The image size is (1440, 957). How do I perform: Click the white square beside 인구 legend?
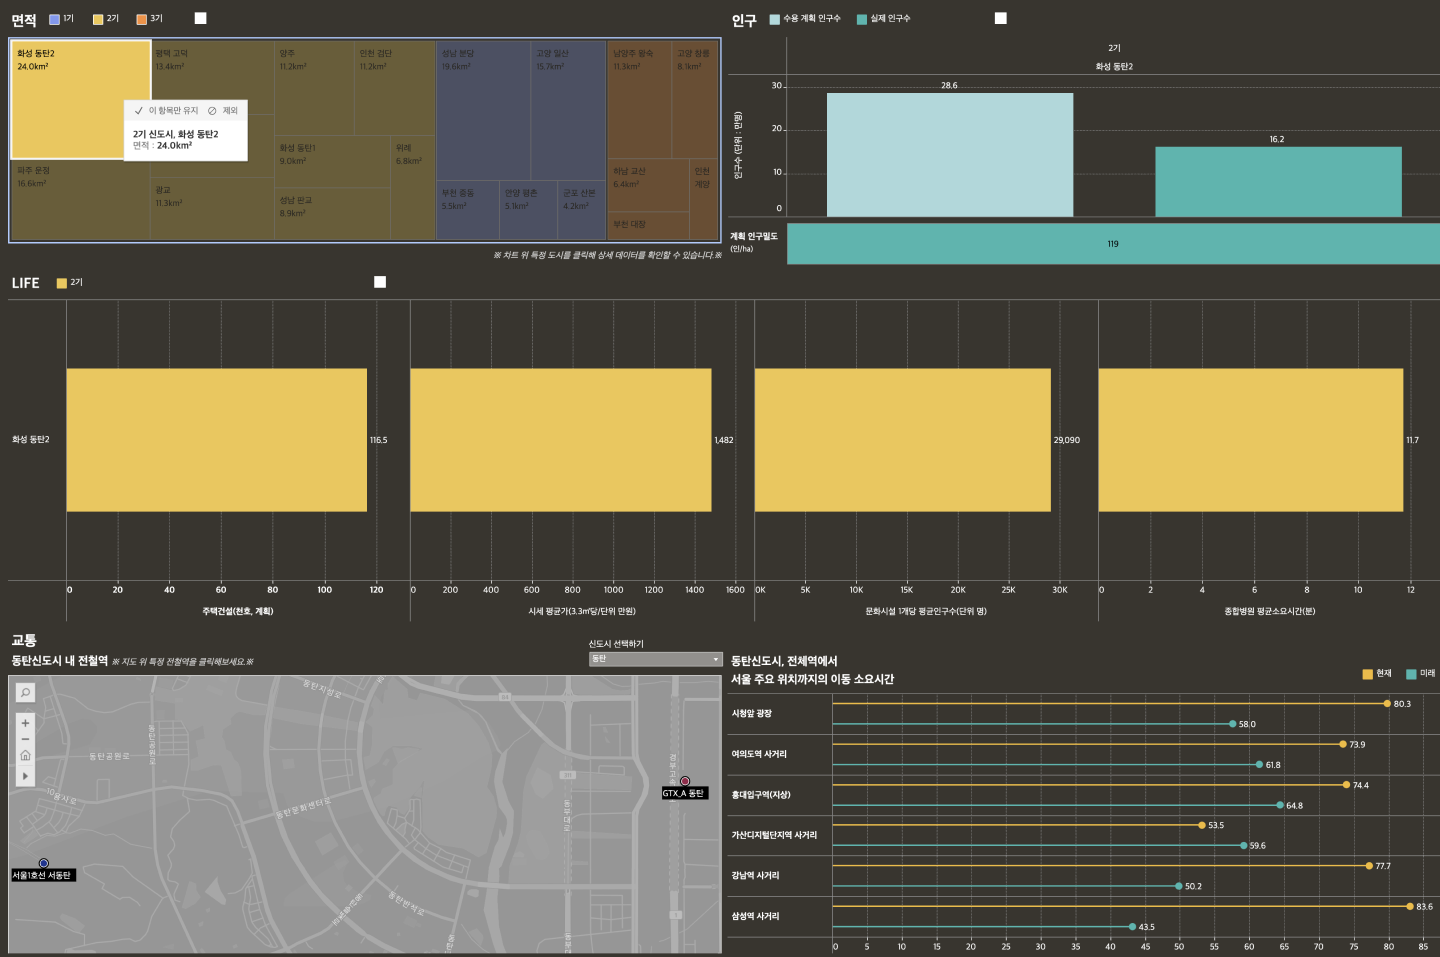(x=1000, y=18)
